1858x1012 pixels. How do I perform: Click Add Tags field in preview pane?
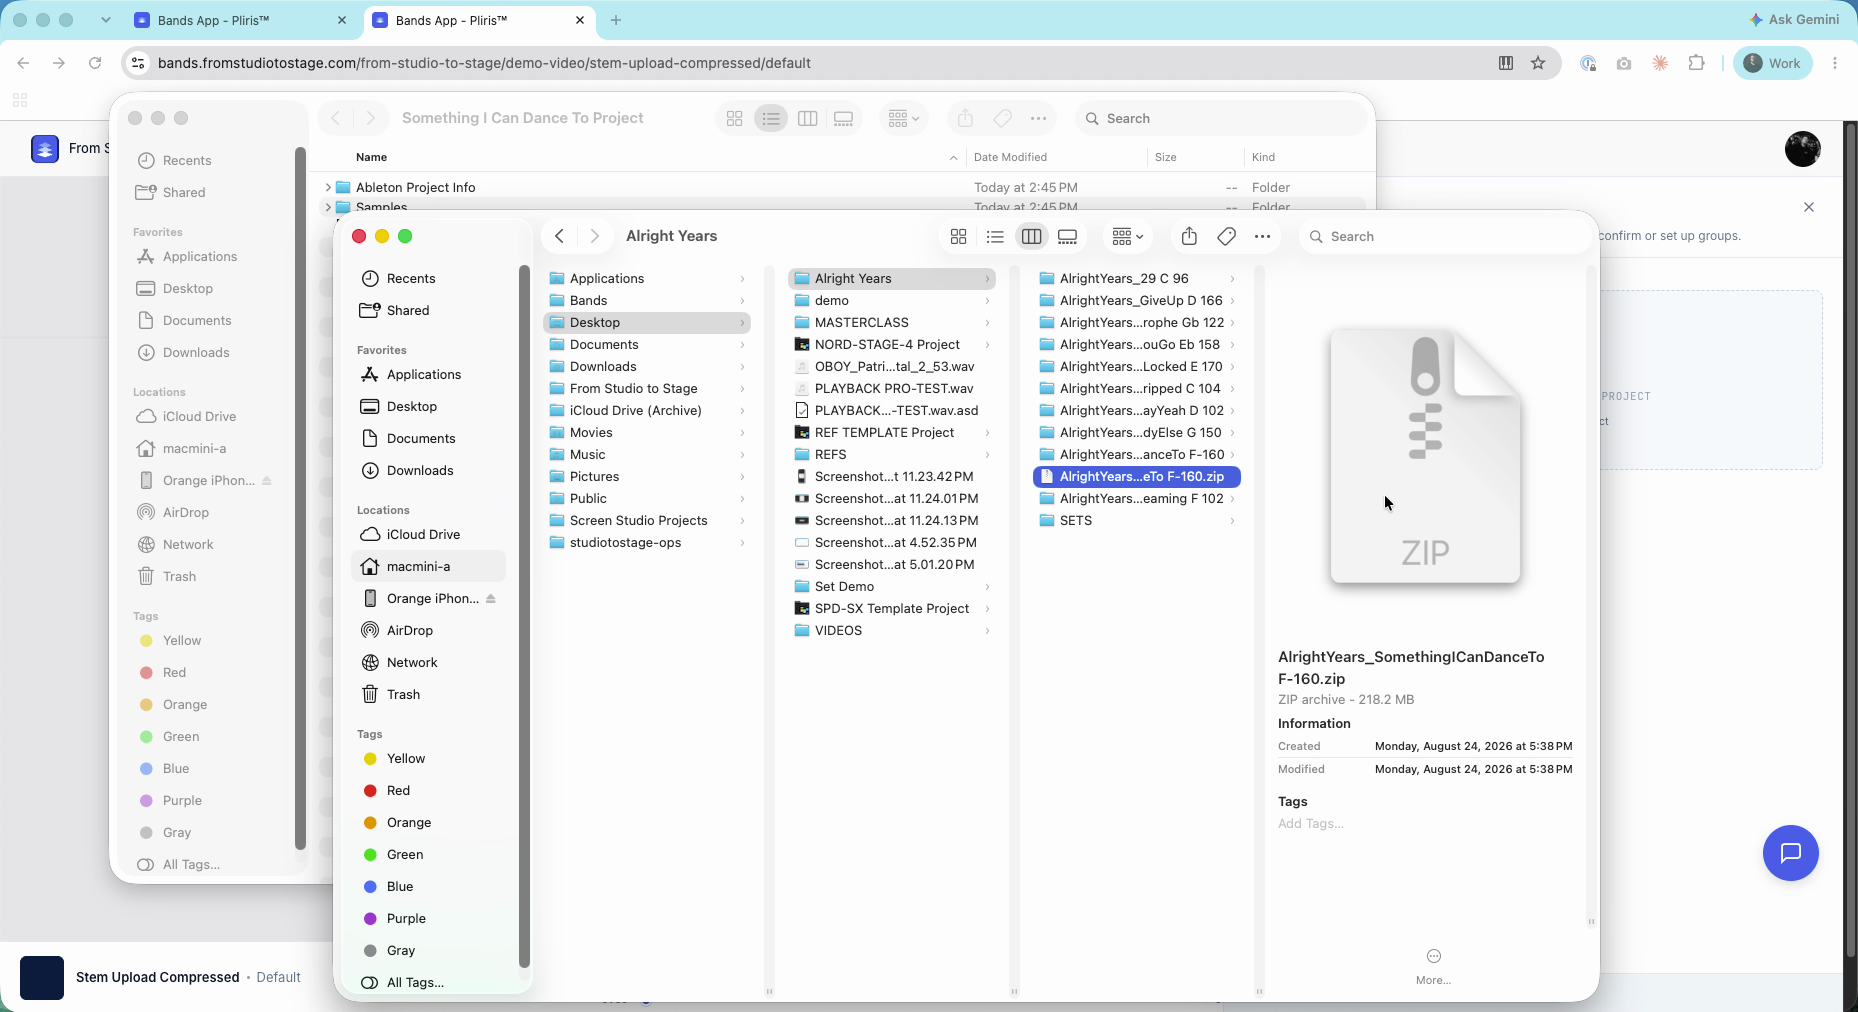pyautogui.click(x=1310, y=823)
